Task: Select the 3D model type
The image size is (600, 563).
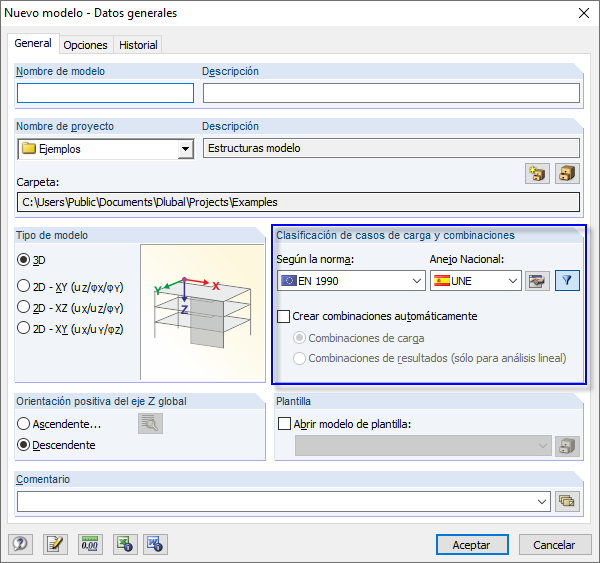Action: pyautogui.click(x=31, y=260)
